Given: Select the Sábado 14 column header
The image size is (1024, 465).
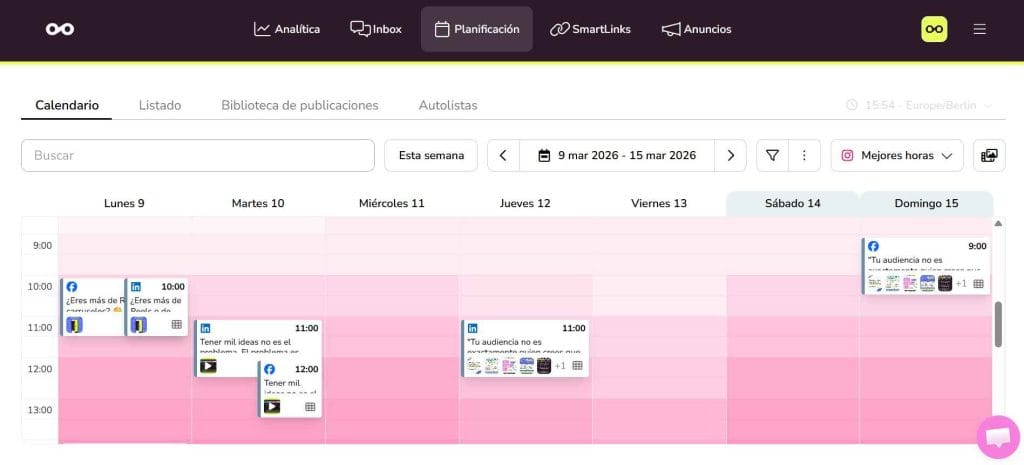Looking at the screenshot, I should pyautogui.click(x=792, y=203).
